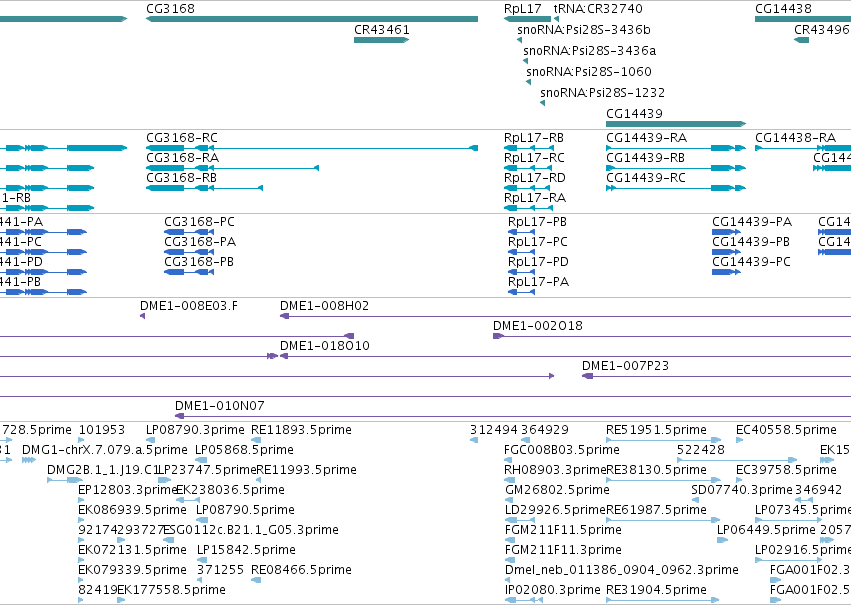Image resolution: width=851 pixels, height=605 pixels.
Task: Select EST RE51951.5prime
Action: click(x=664, y=440)
